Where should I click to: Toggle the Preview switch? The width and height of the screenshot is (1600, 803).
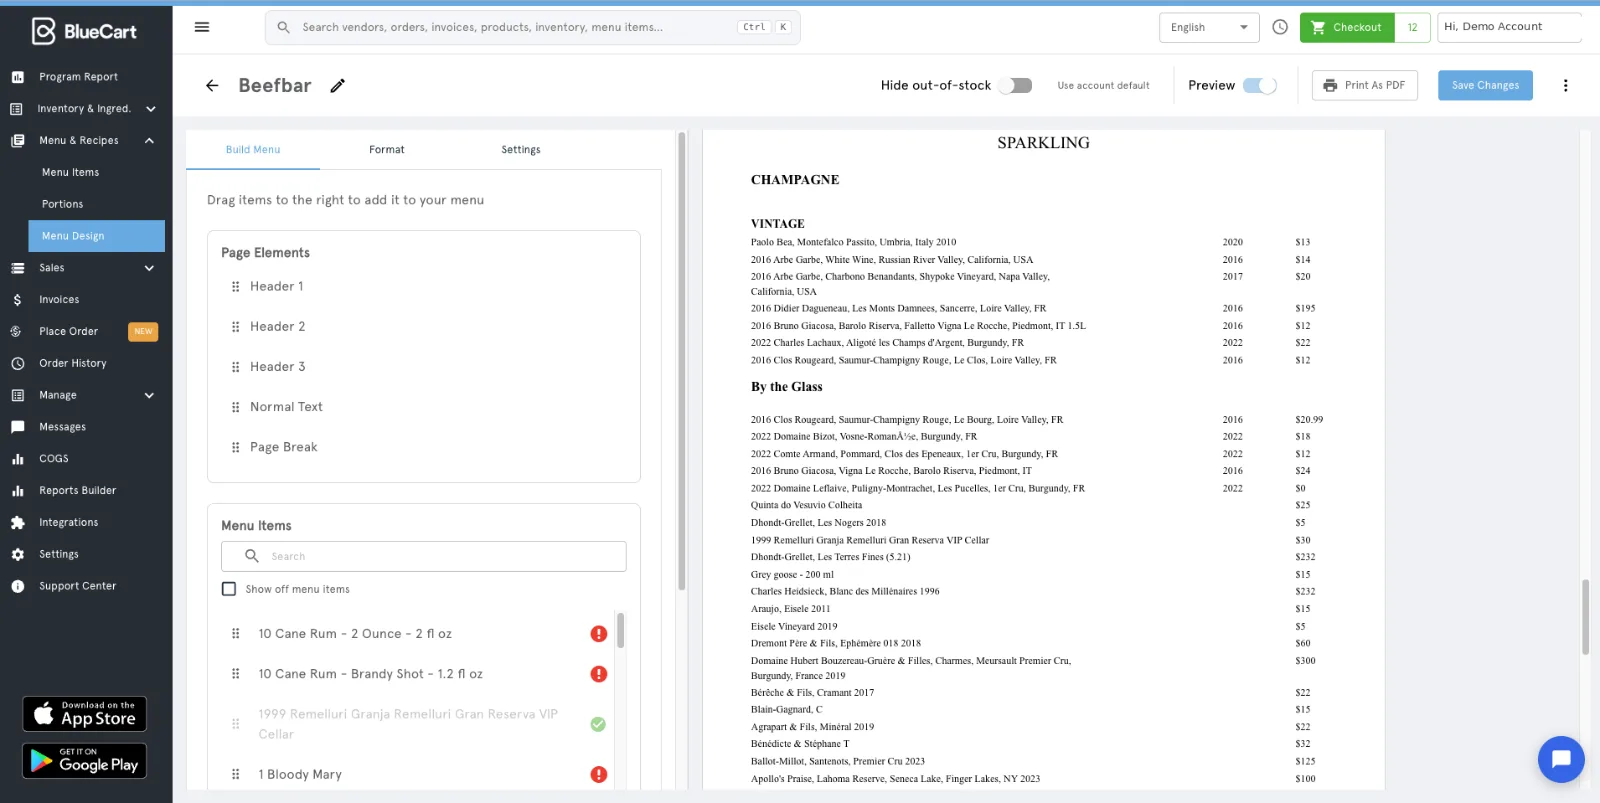coord(1260,85)
